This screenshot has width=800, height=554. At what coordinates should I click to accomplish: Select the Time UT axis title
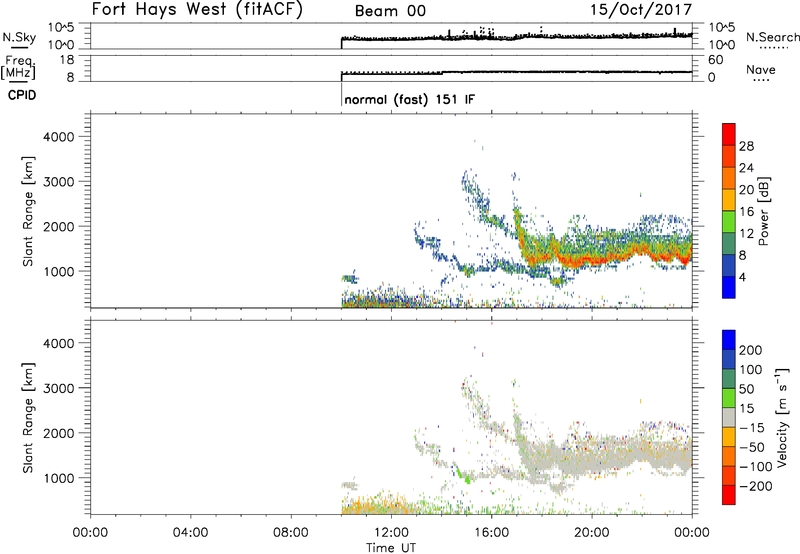click(391, 548)
